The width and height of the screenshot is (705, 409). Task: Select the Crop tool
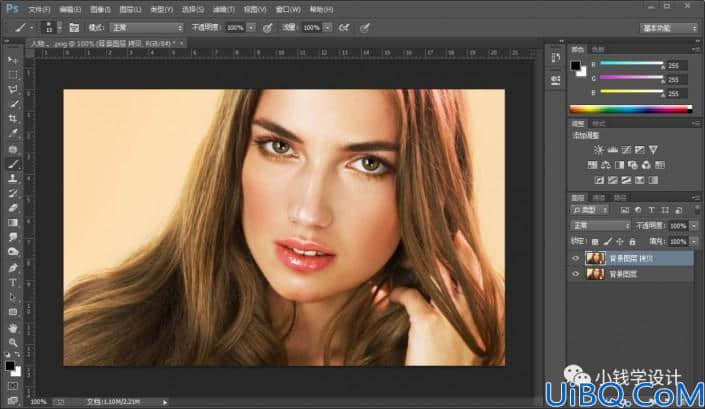(x=13, y=119)
